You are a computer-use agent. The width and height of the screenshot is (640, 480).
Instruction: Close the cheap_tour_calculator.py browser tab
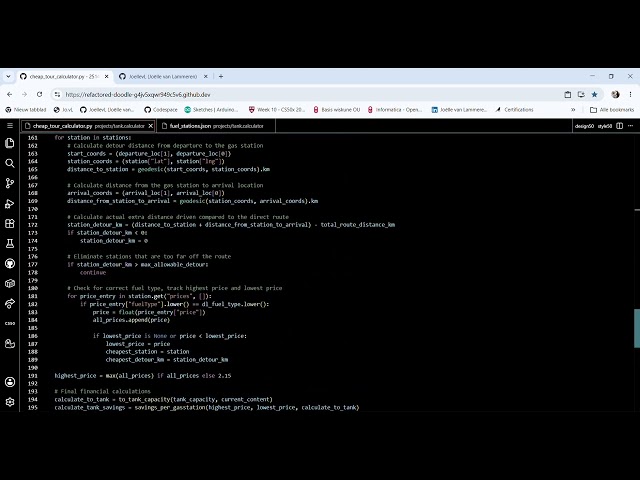click(x=107, y=76)
